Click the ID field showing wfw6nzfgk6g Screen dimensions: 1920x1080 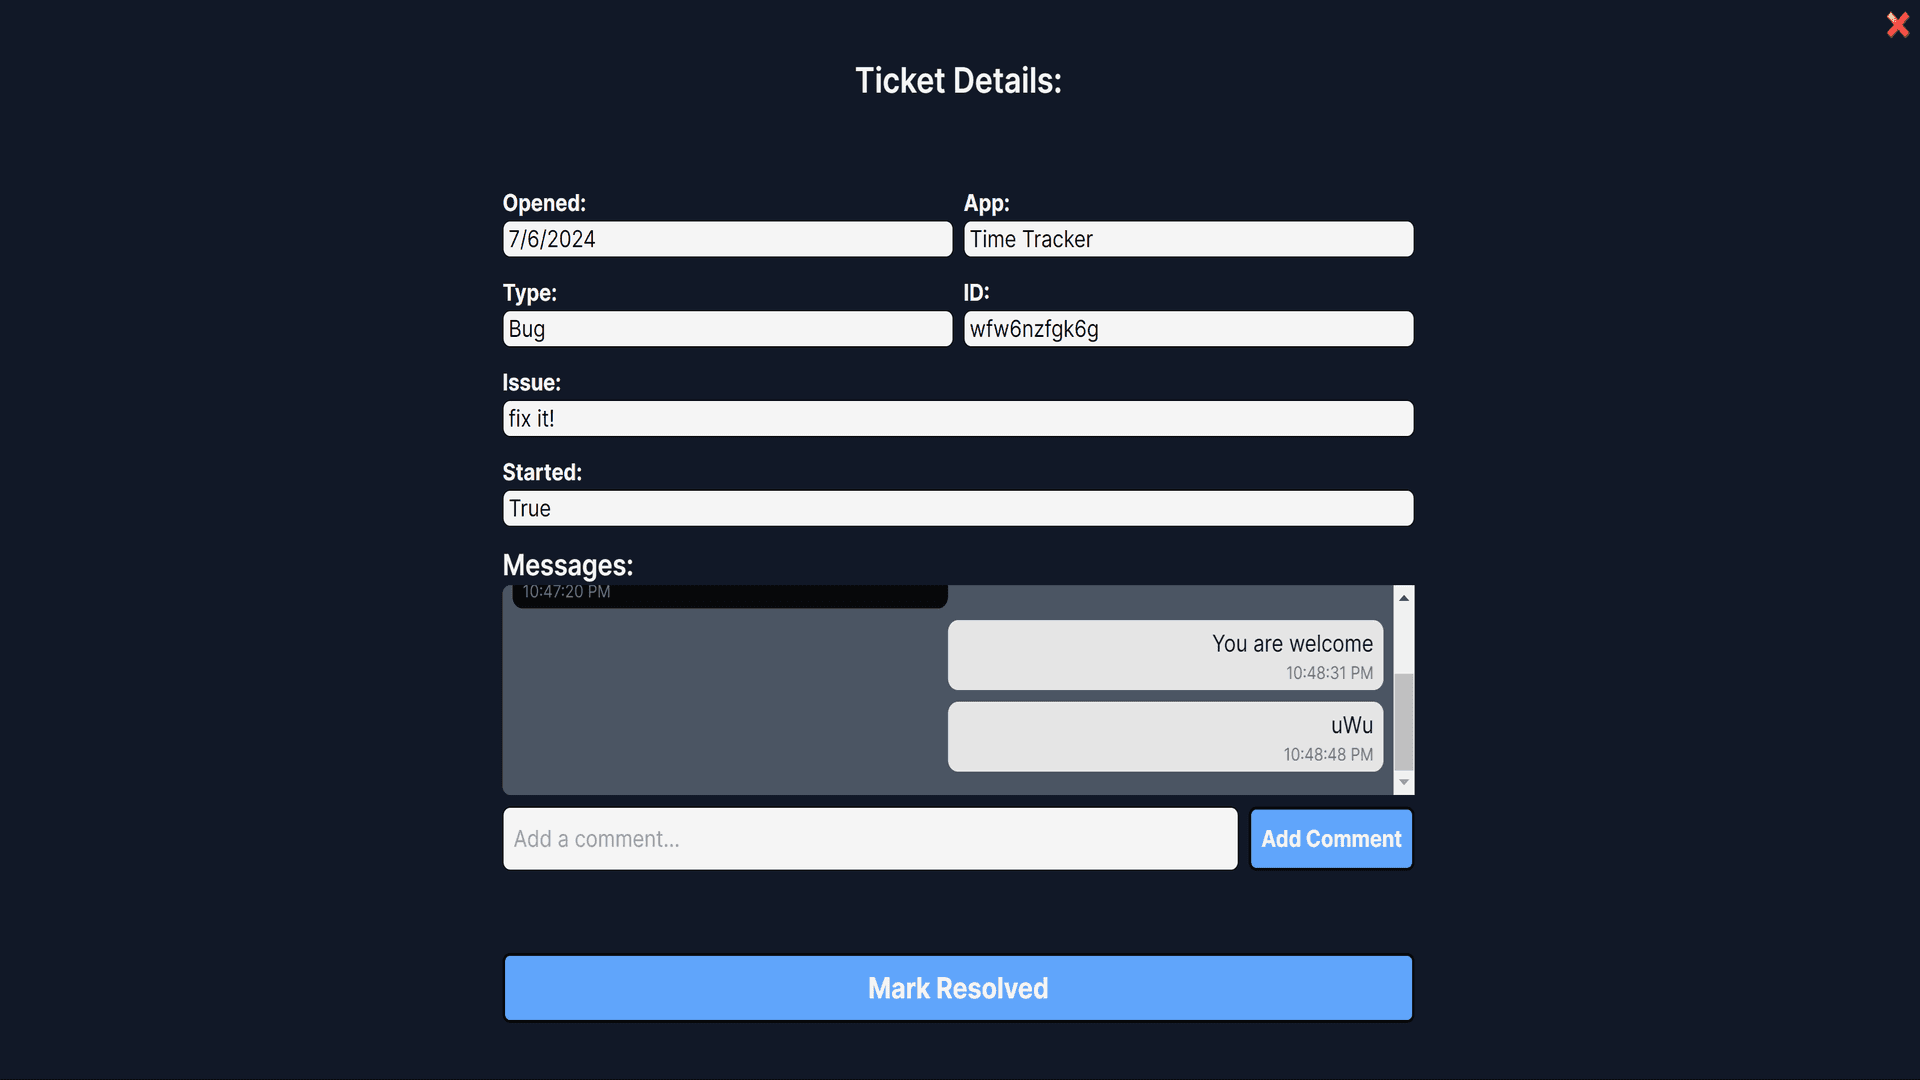tap(1187, 328)
